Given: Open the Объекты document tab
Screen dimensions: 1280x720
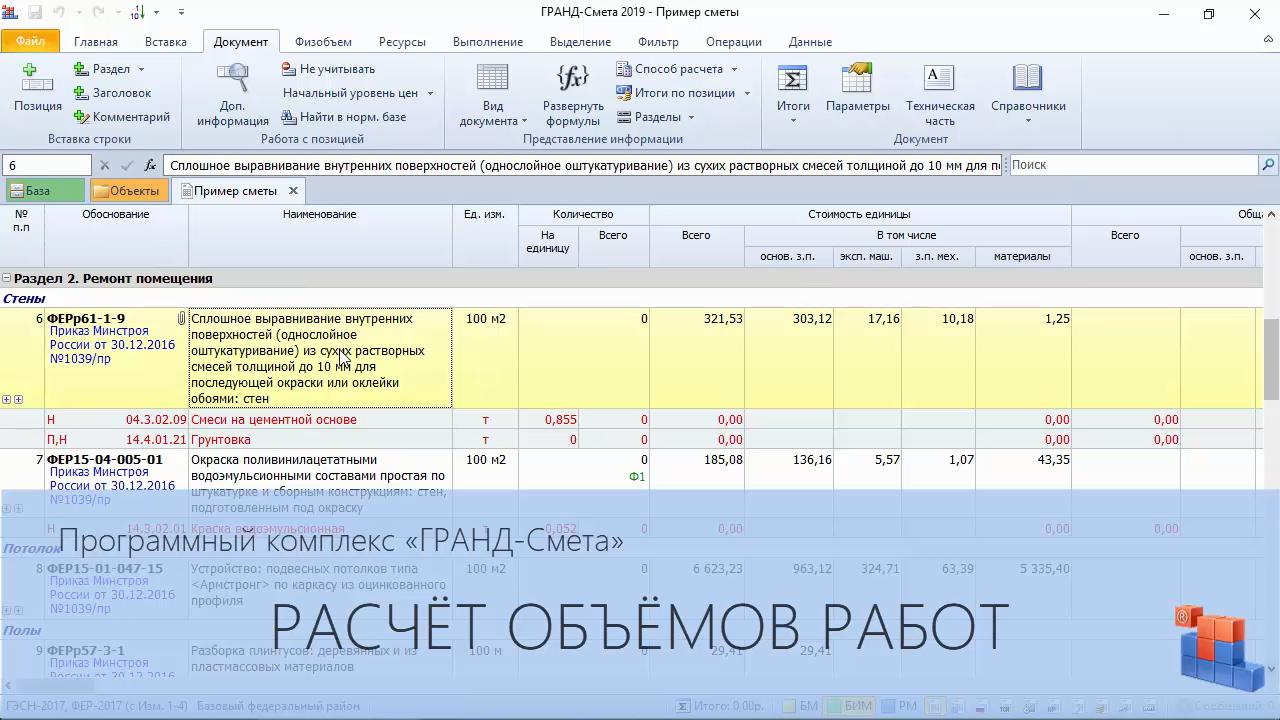Looking at the screenshot, I should (x=127, y=191).
